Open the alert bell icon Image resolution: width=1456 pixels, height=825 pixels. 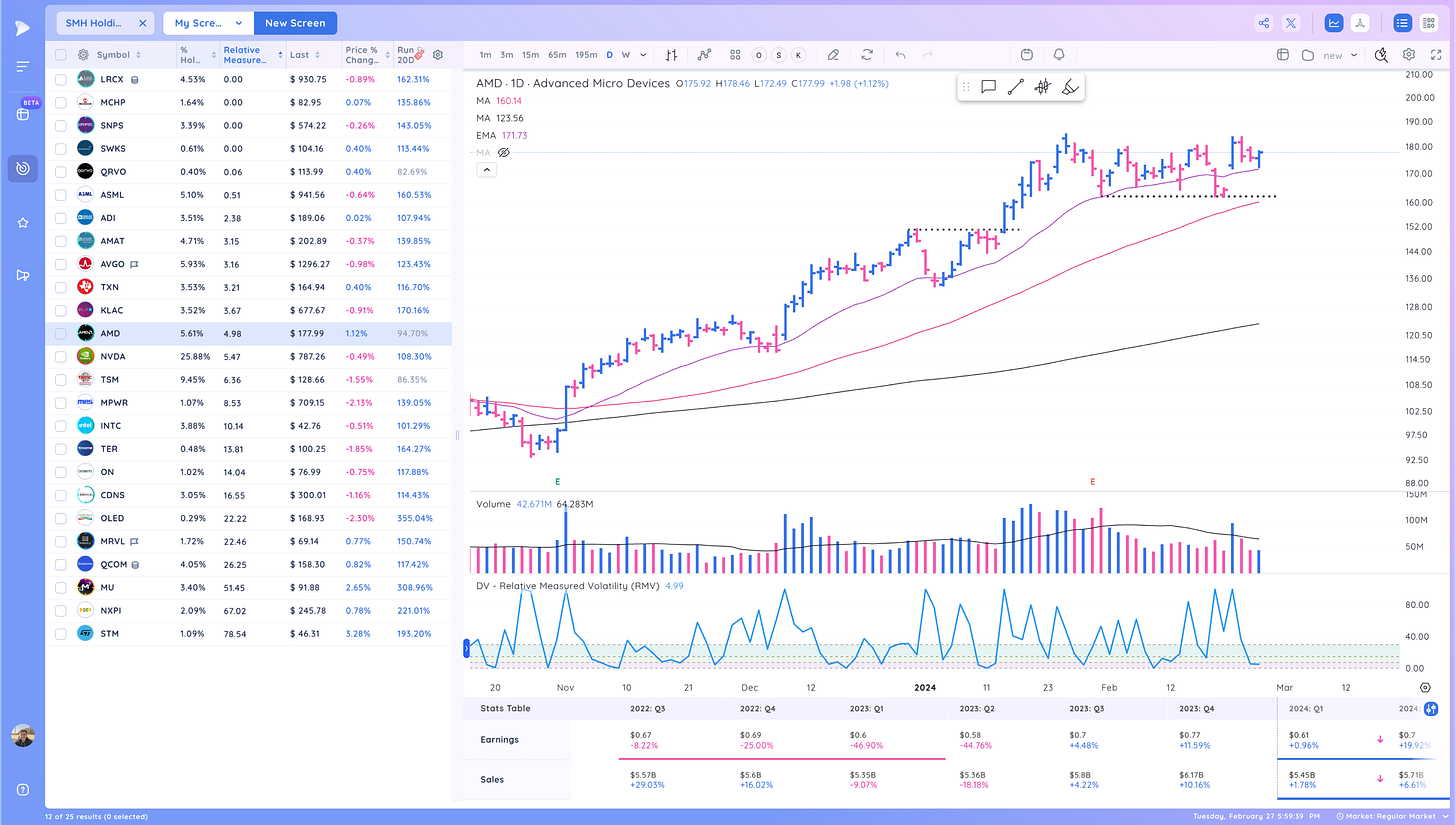1059,55
